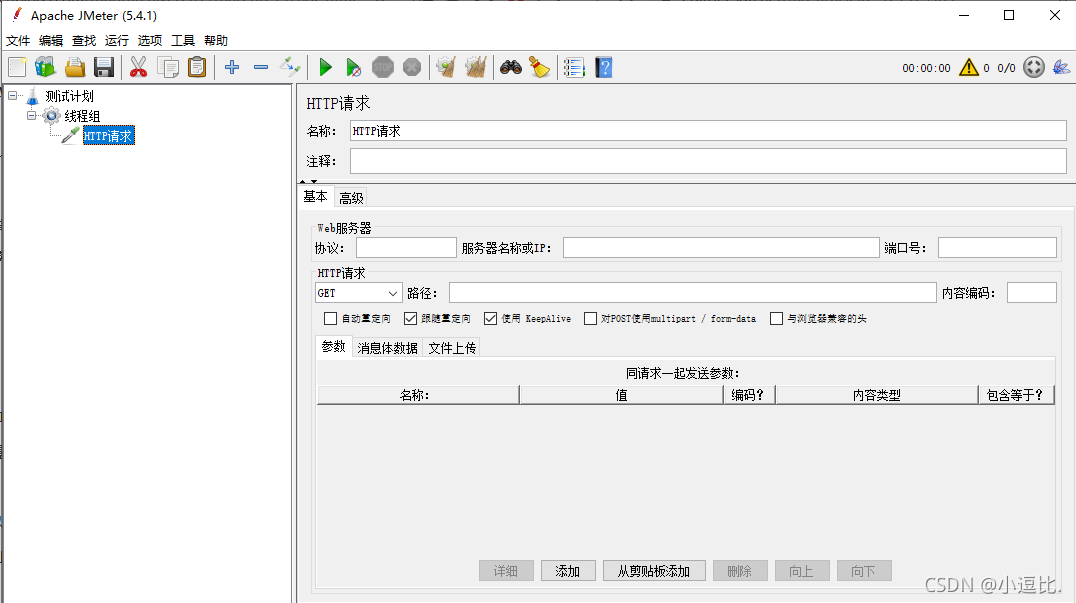Click the remote engines circle icon
The height and width of the screenshot is (603, 1076).
click(1033, 67)
